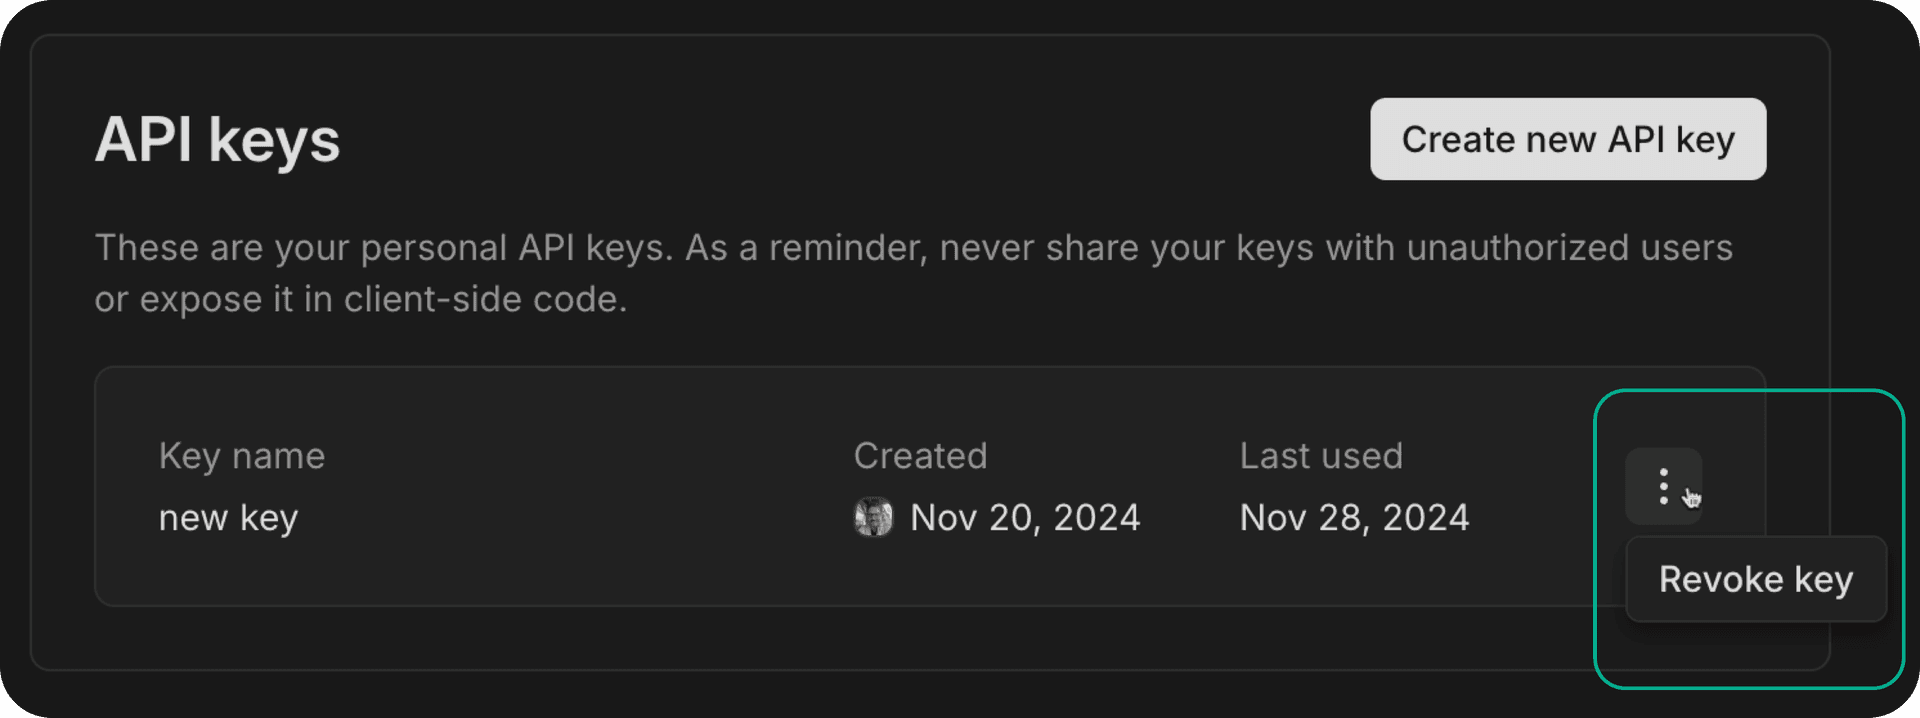This screenshot has width=1920, height=718.
Task: Click the Create new API key button
Action: 1567,139
